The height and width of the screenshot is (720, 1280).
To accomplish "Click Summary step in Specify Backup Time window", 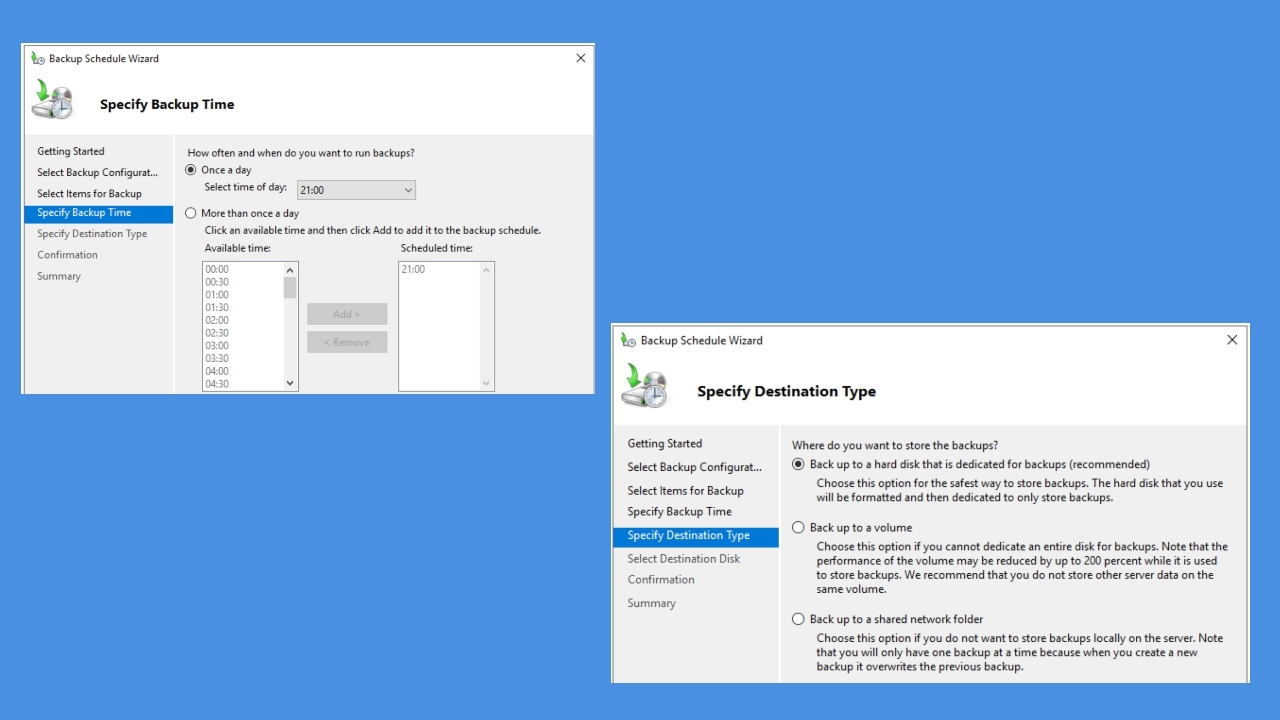I will pos(59,276).
